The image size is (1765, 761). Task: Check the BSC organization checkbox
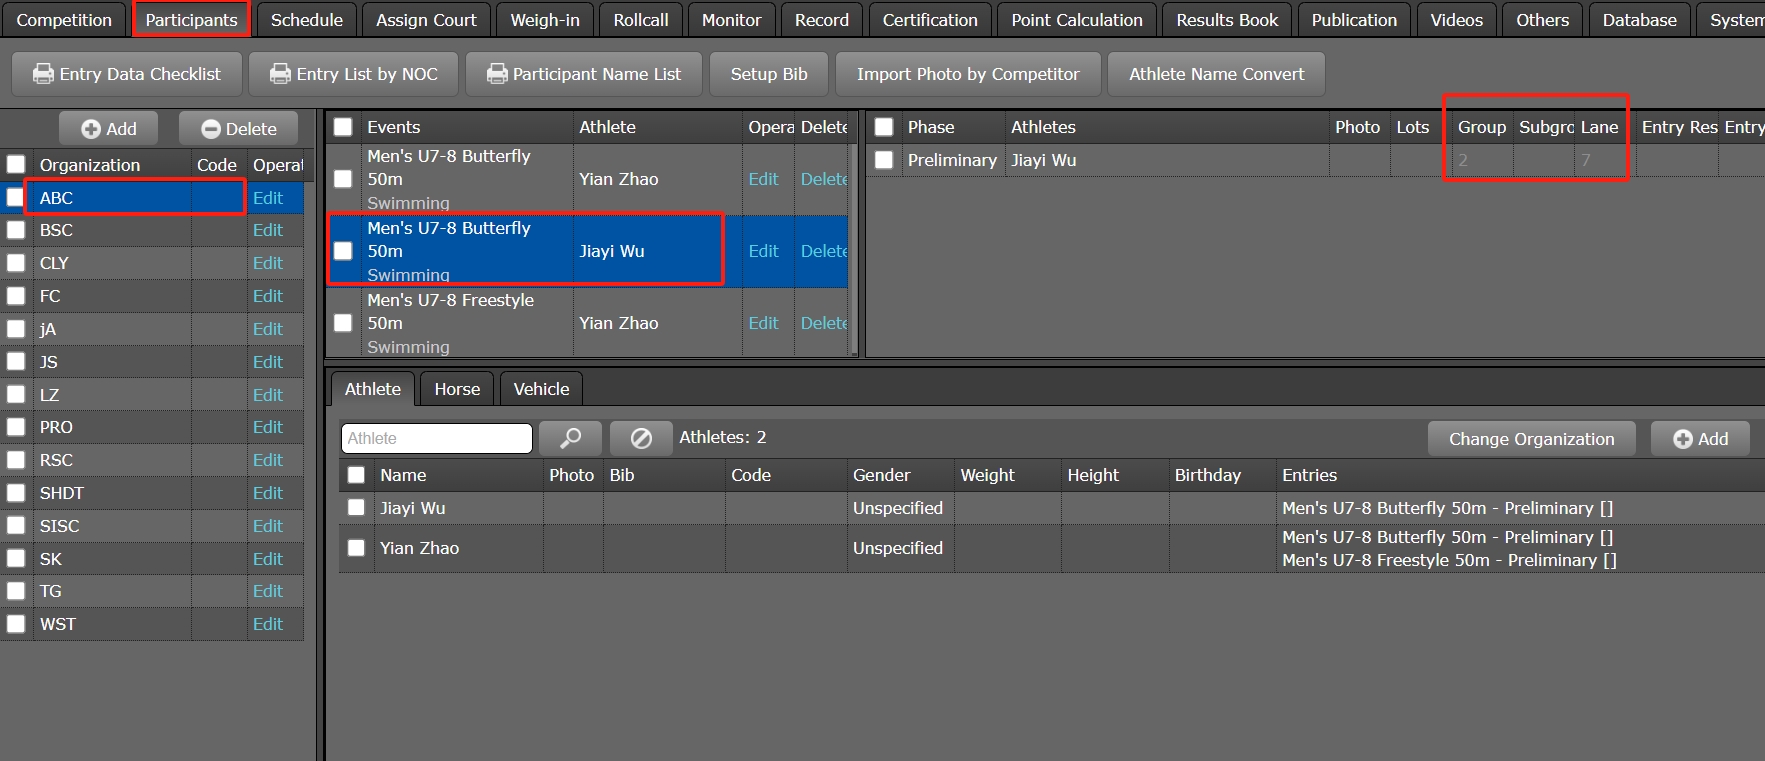tap(16, 230)
